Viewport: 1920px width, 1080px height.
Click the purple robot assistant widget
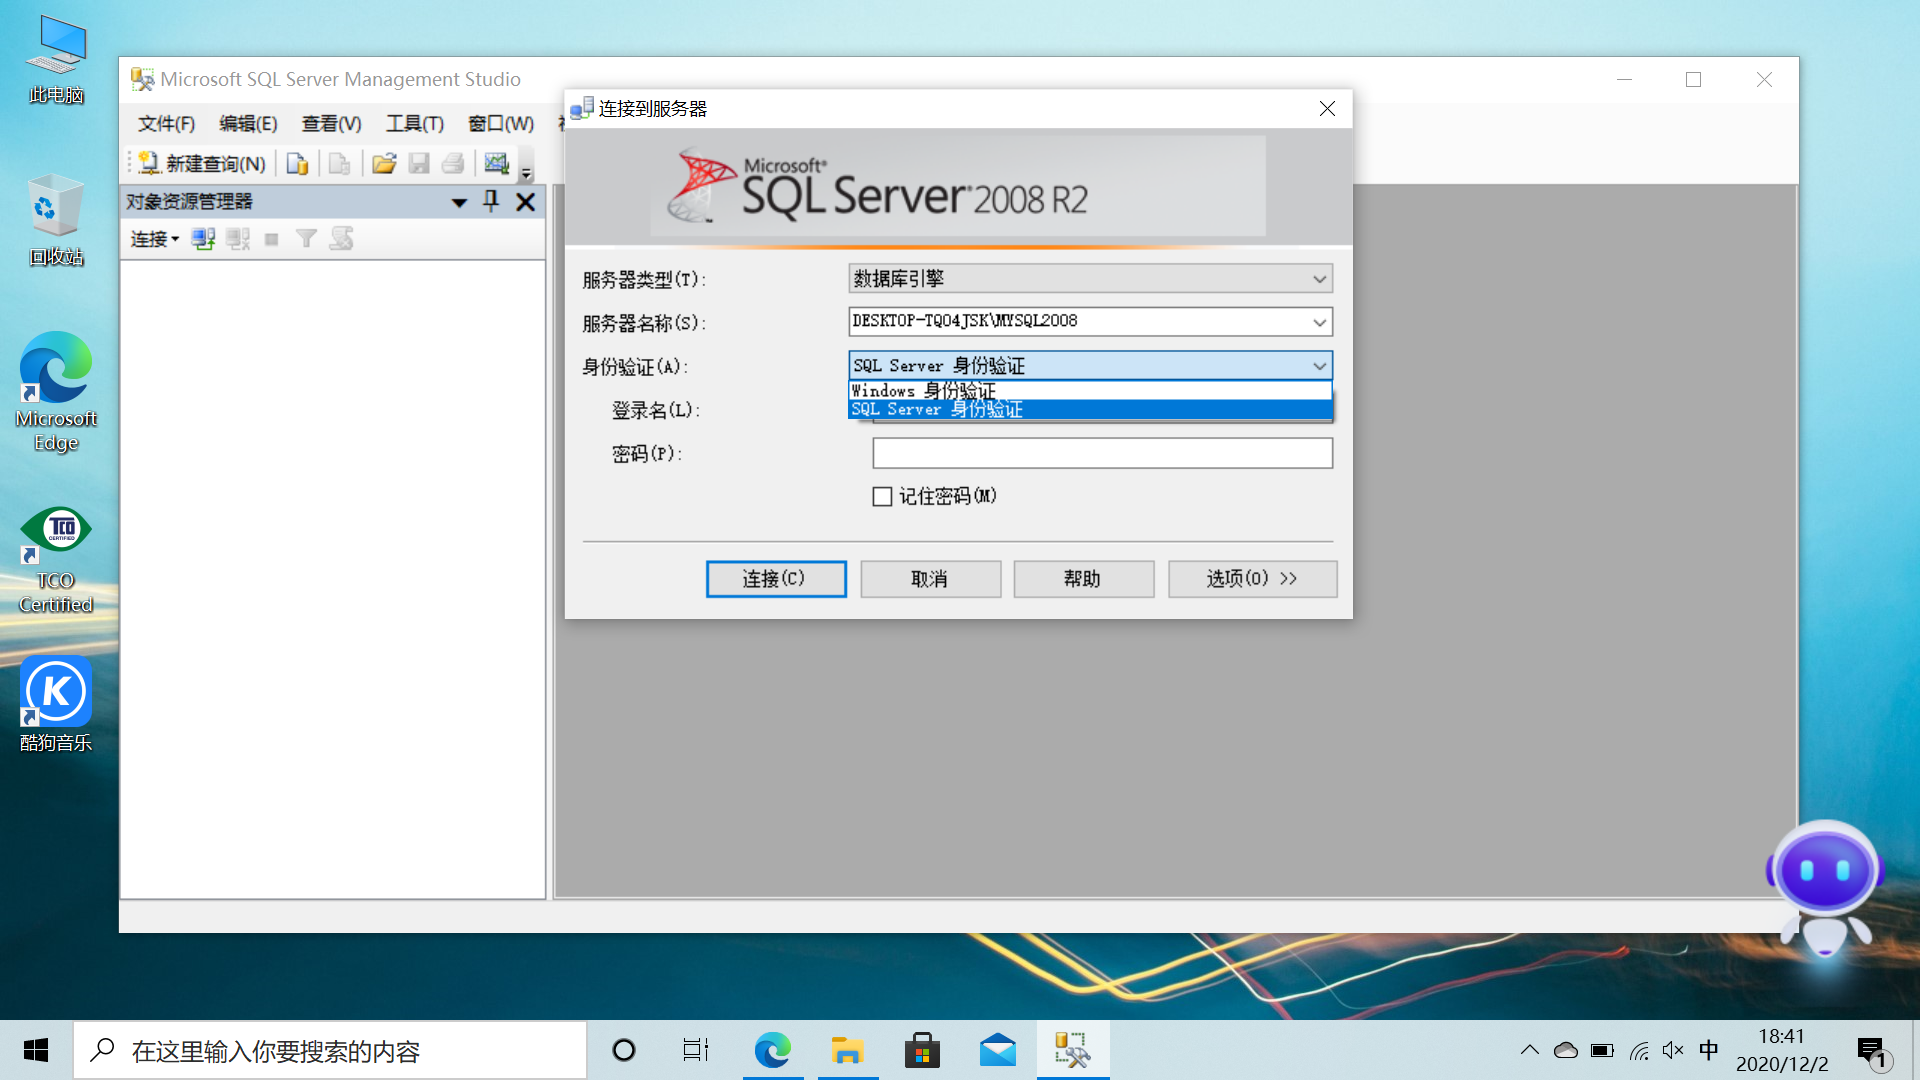[x=1825, y=888]
